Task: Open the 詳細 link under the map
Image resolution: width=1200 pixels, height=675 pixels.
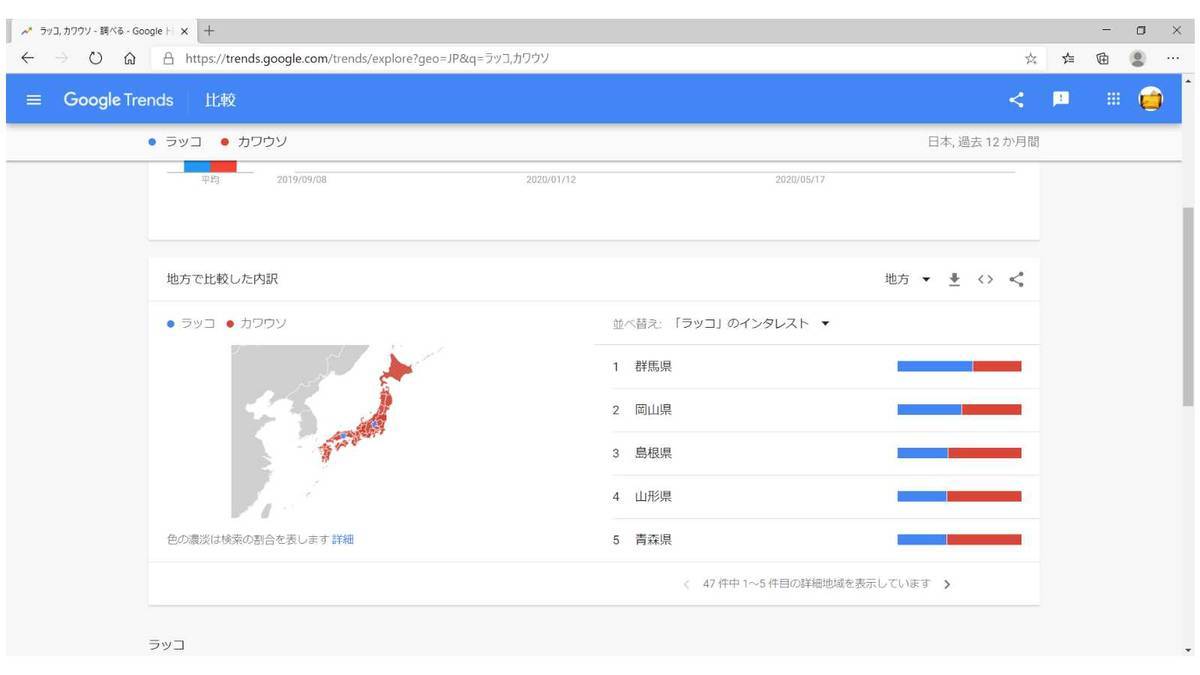Action: tap(342, 540)
